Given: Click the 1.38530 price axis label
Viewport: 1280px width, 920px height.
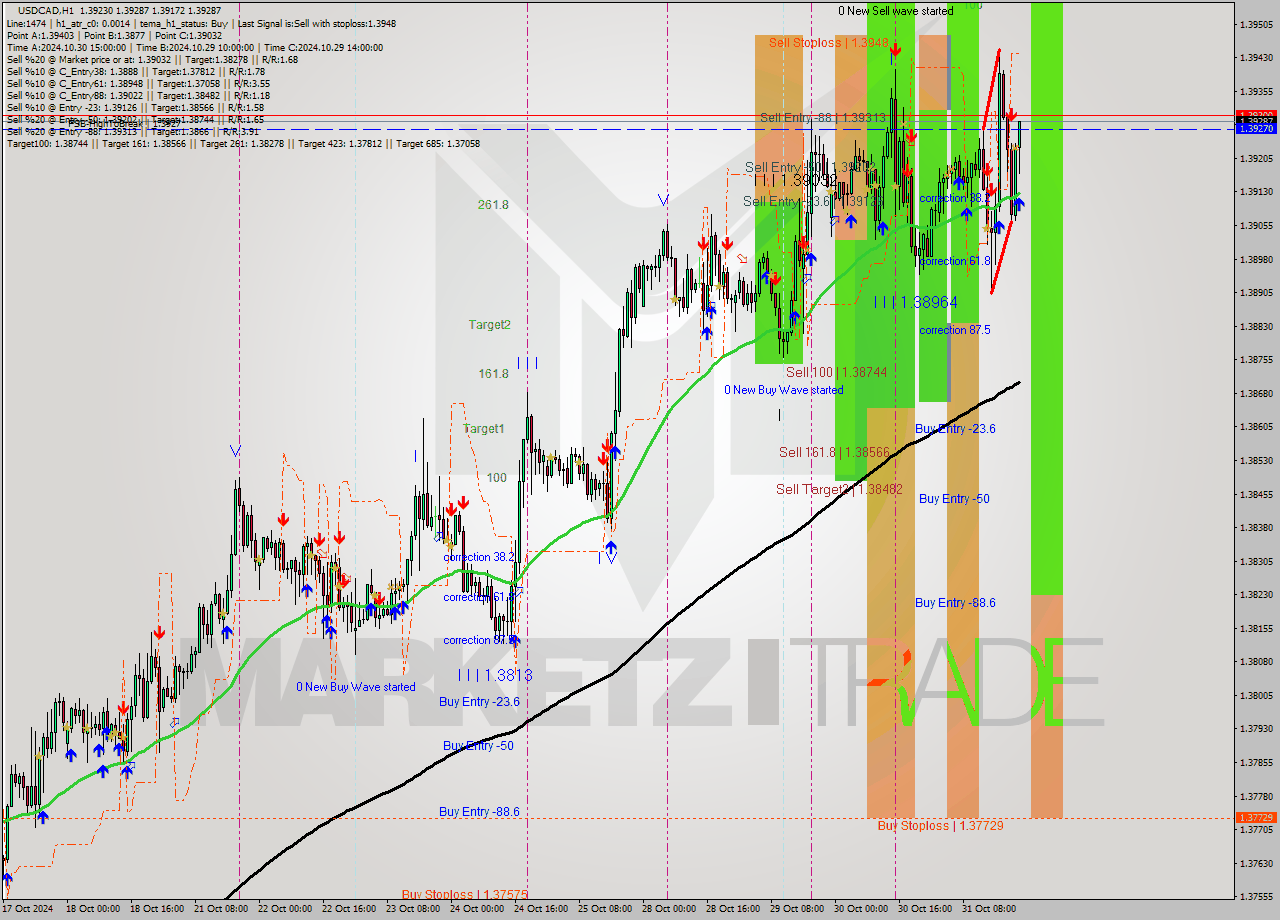Looking at the screenshot, I should (x=1255, y=460).
